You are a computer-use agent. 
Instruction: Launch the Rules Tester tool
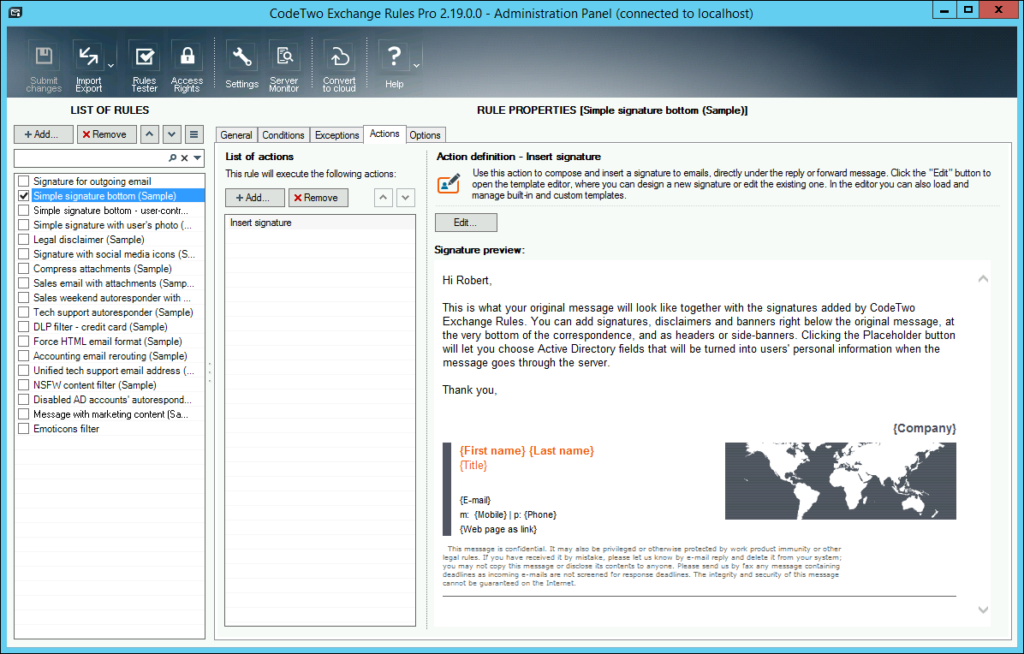click(144, 66)
